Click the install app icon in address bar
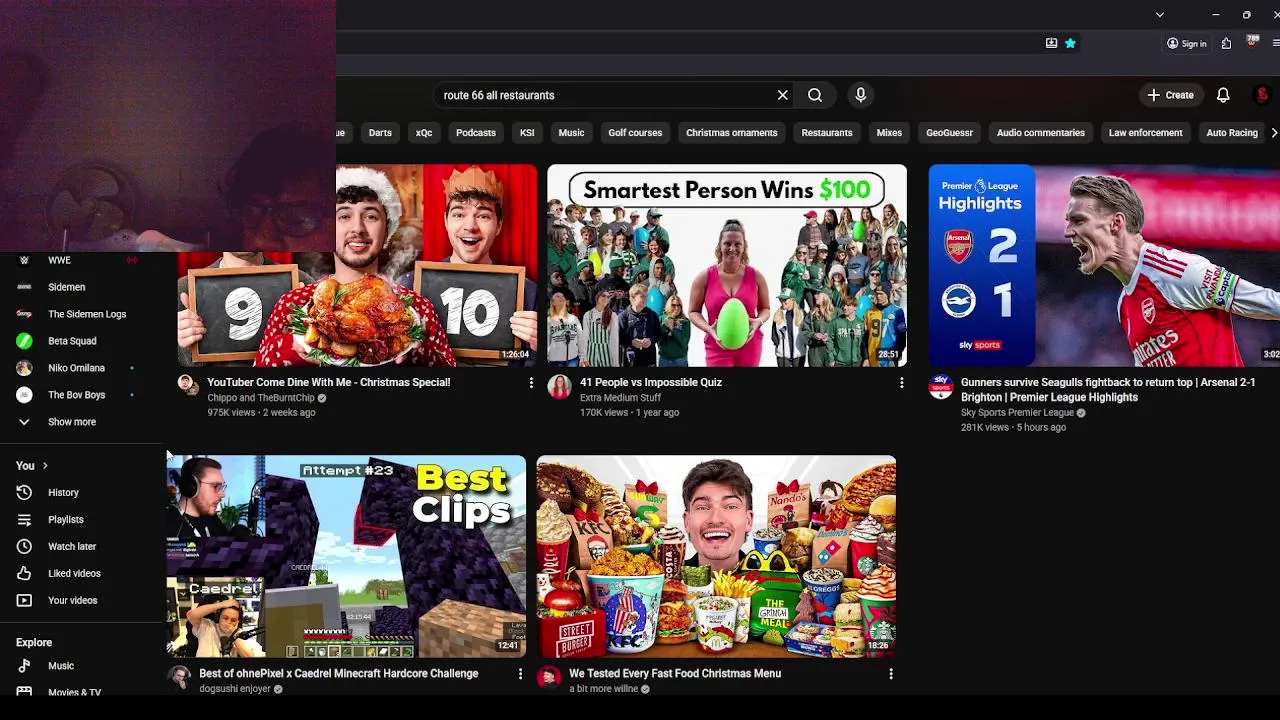 [1051, 43]
